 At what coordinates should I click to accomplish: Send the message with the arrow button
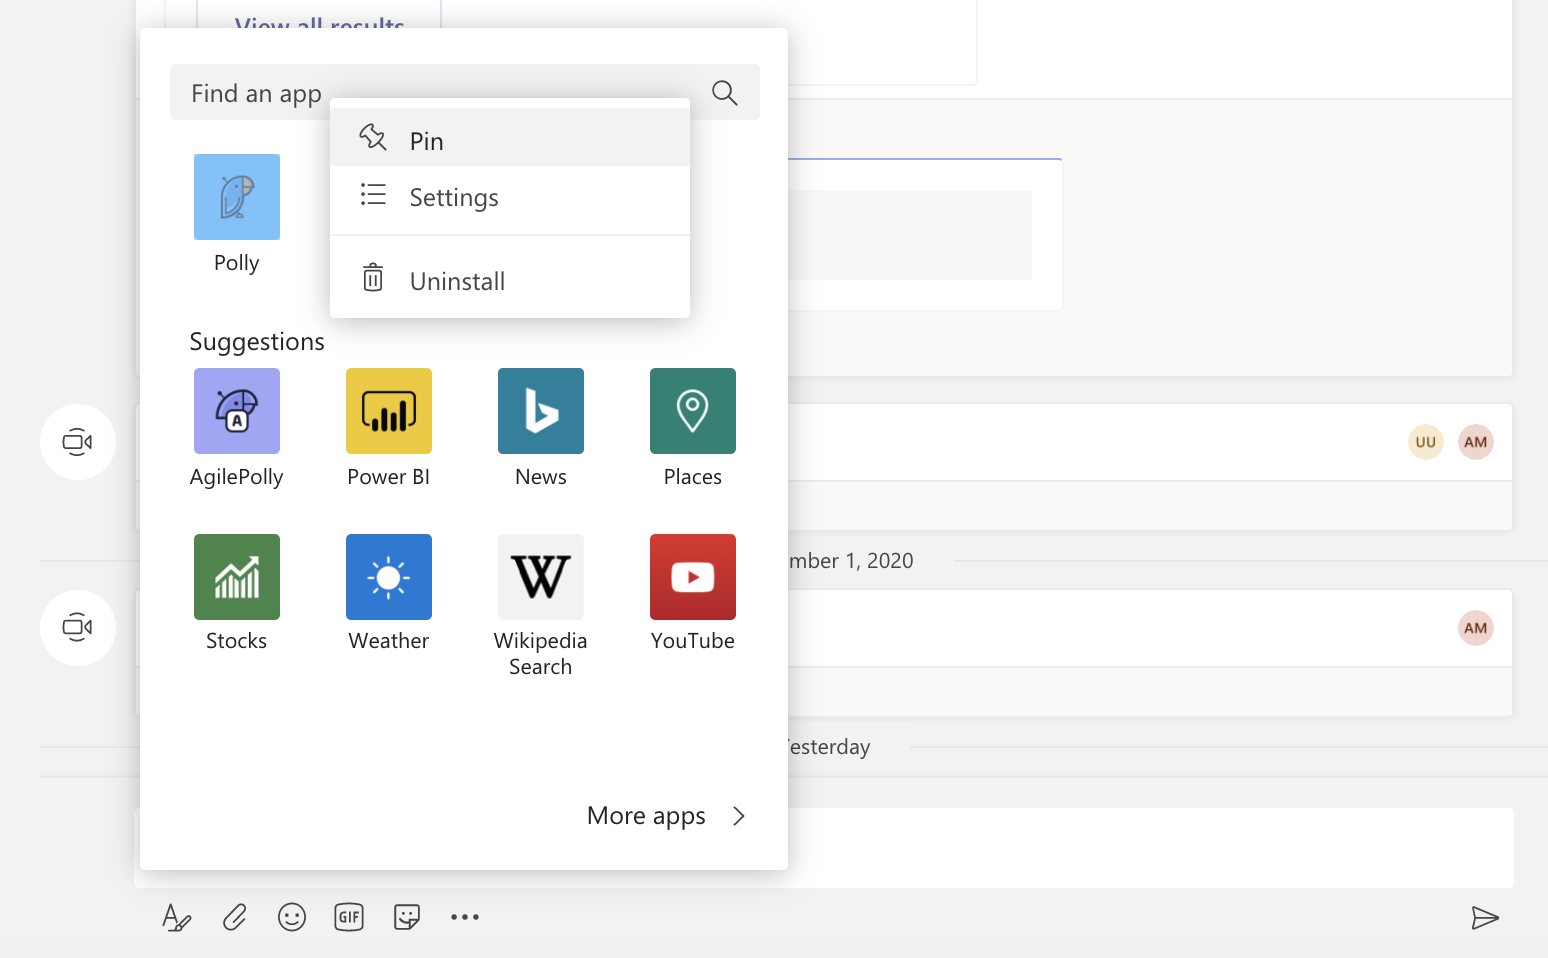[x=1485, y=917]
